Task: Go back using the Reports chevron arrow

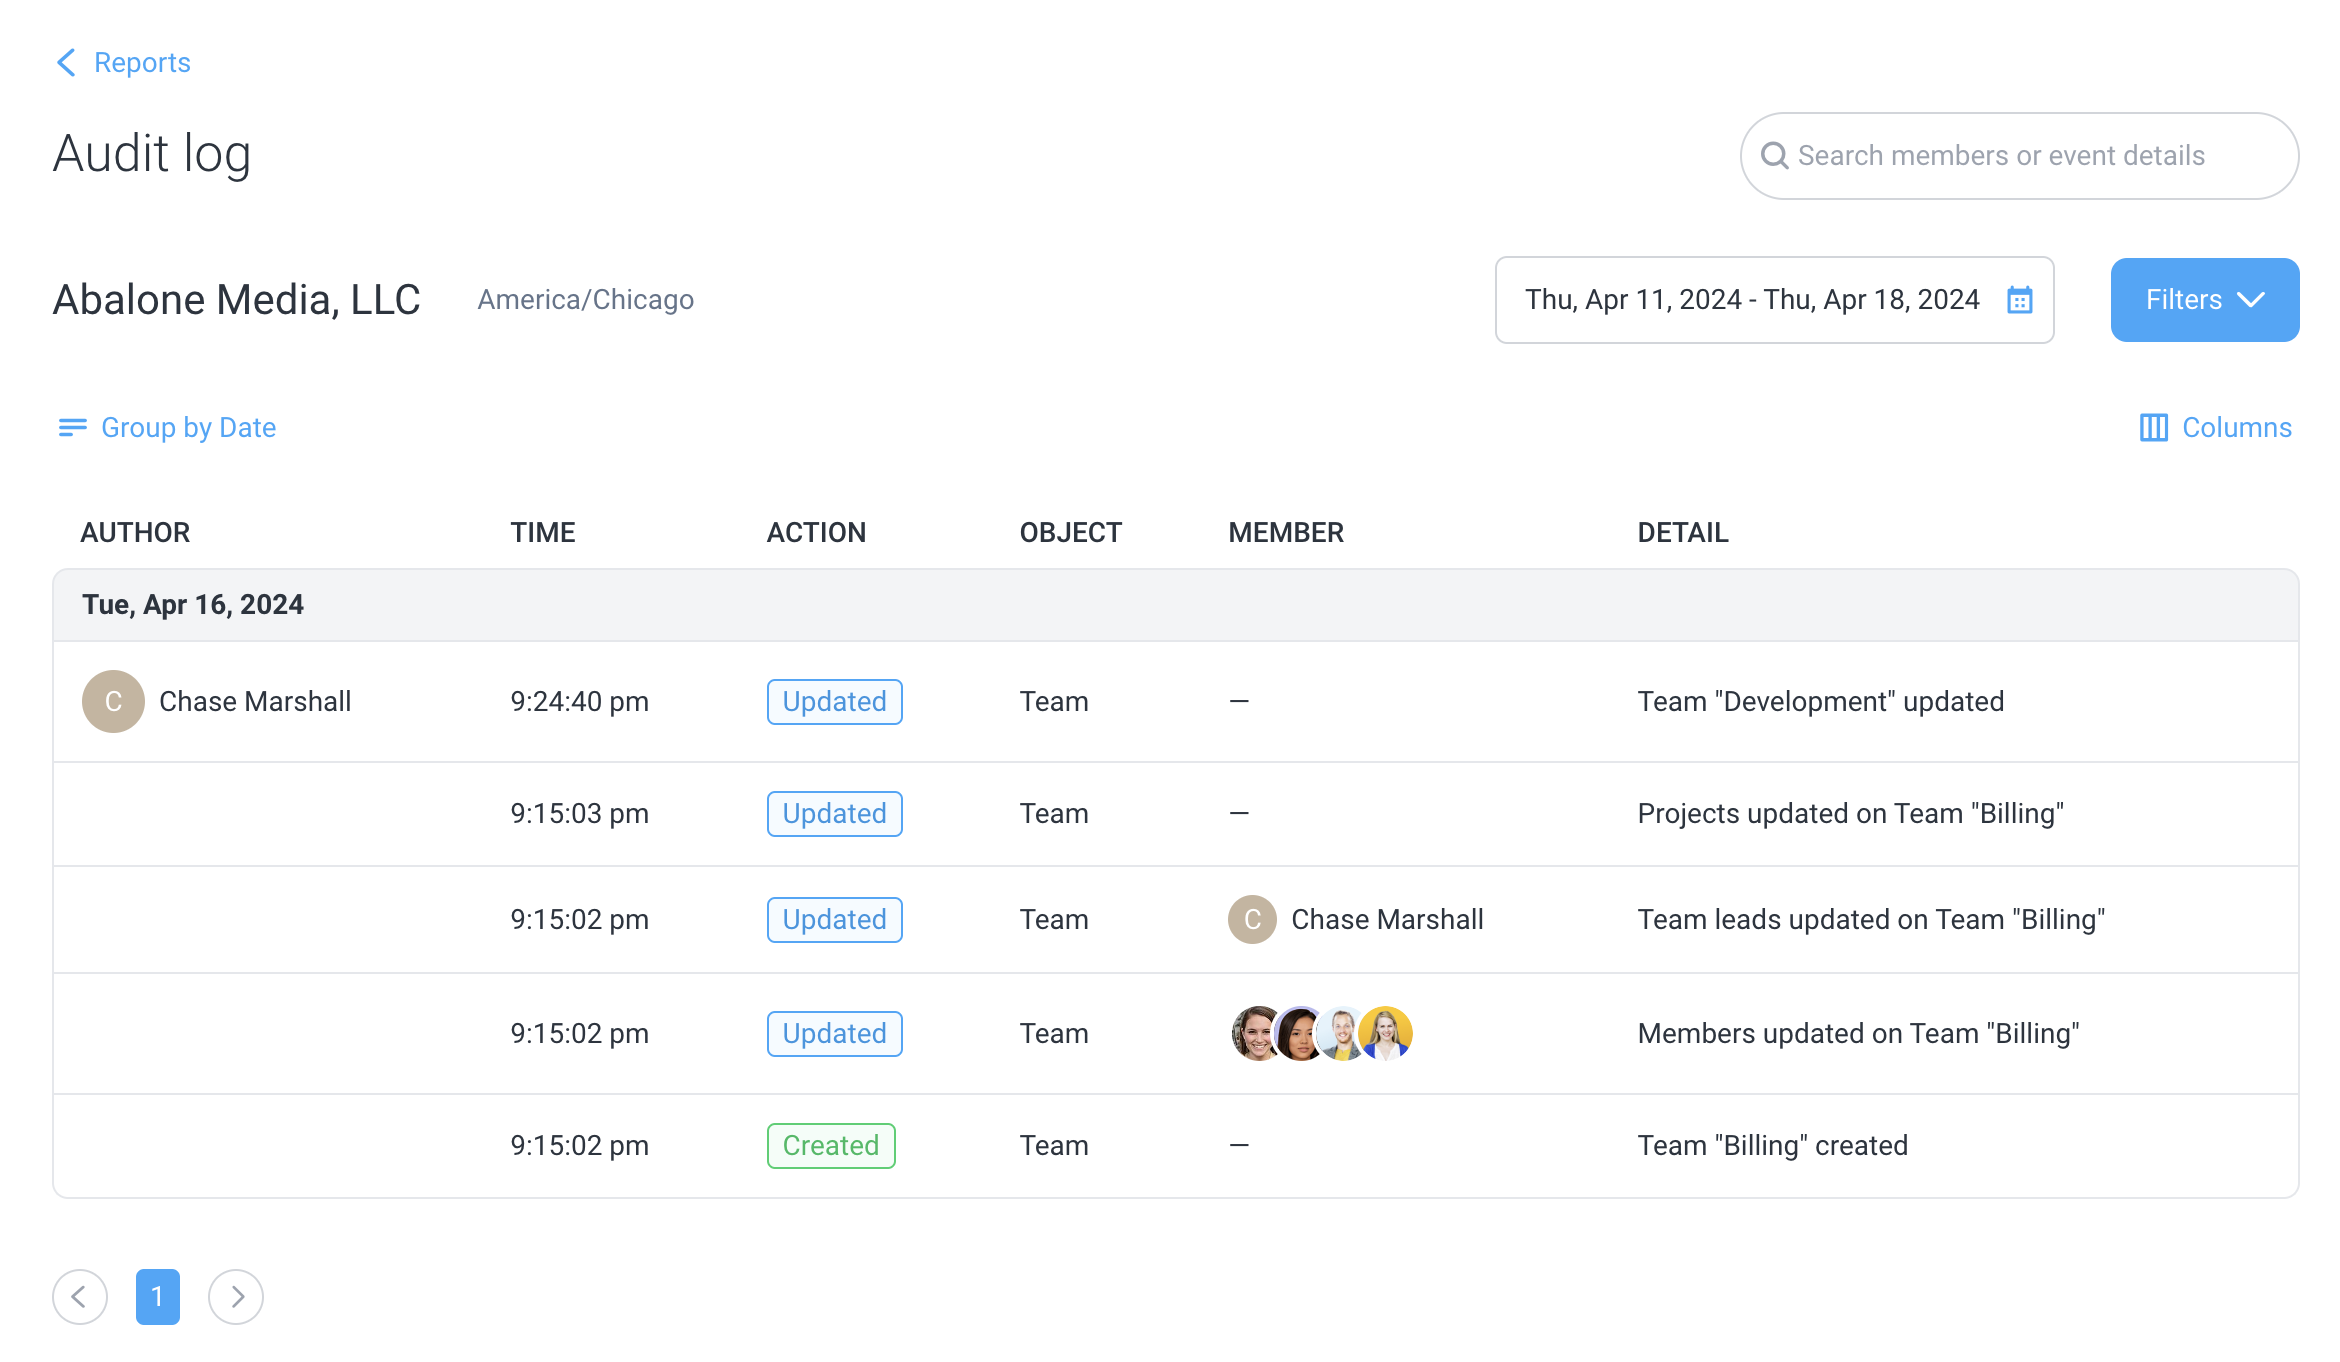Action: pos(66,63)
